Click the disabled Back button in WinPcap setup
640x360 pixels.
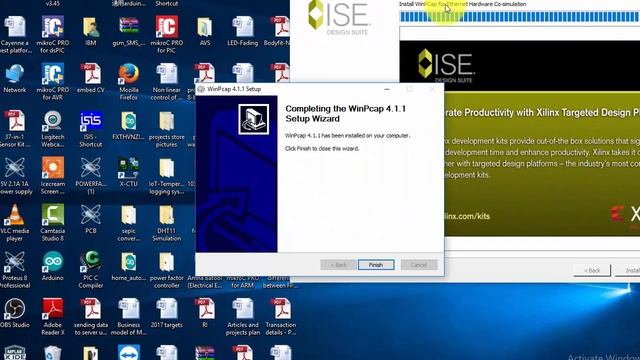(x=338, y=265)
